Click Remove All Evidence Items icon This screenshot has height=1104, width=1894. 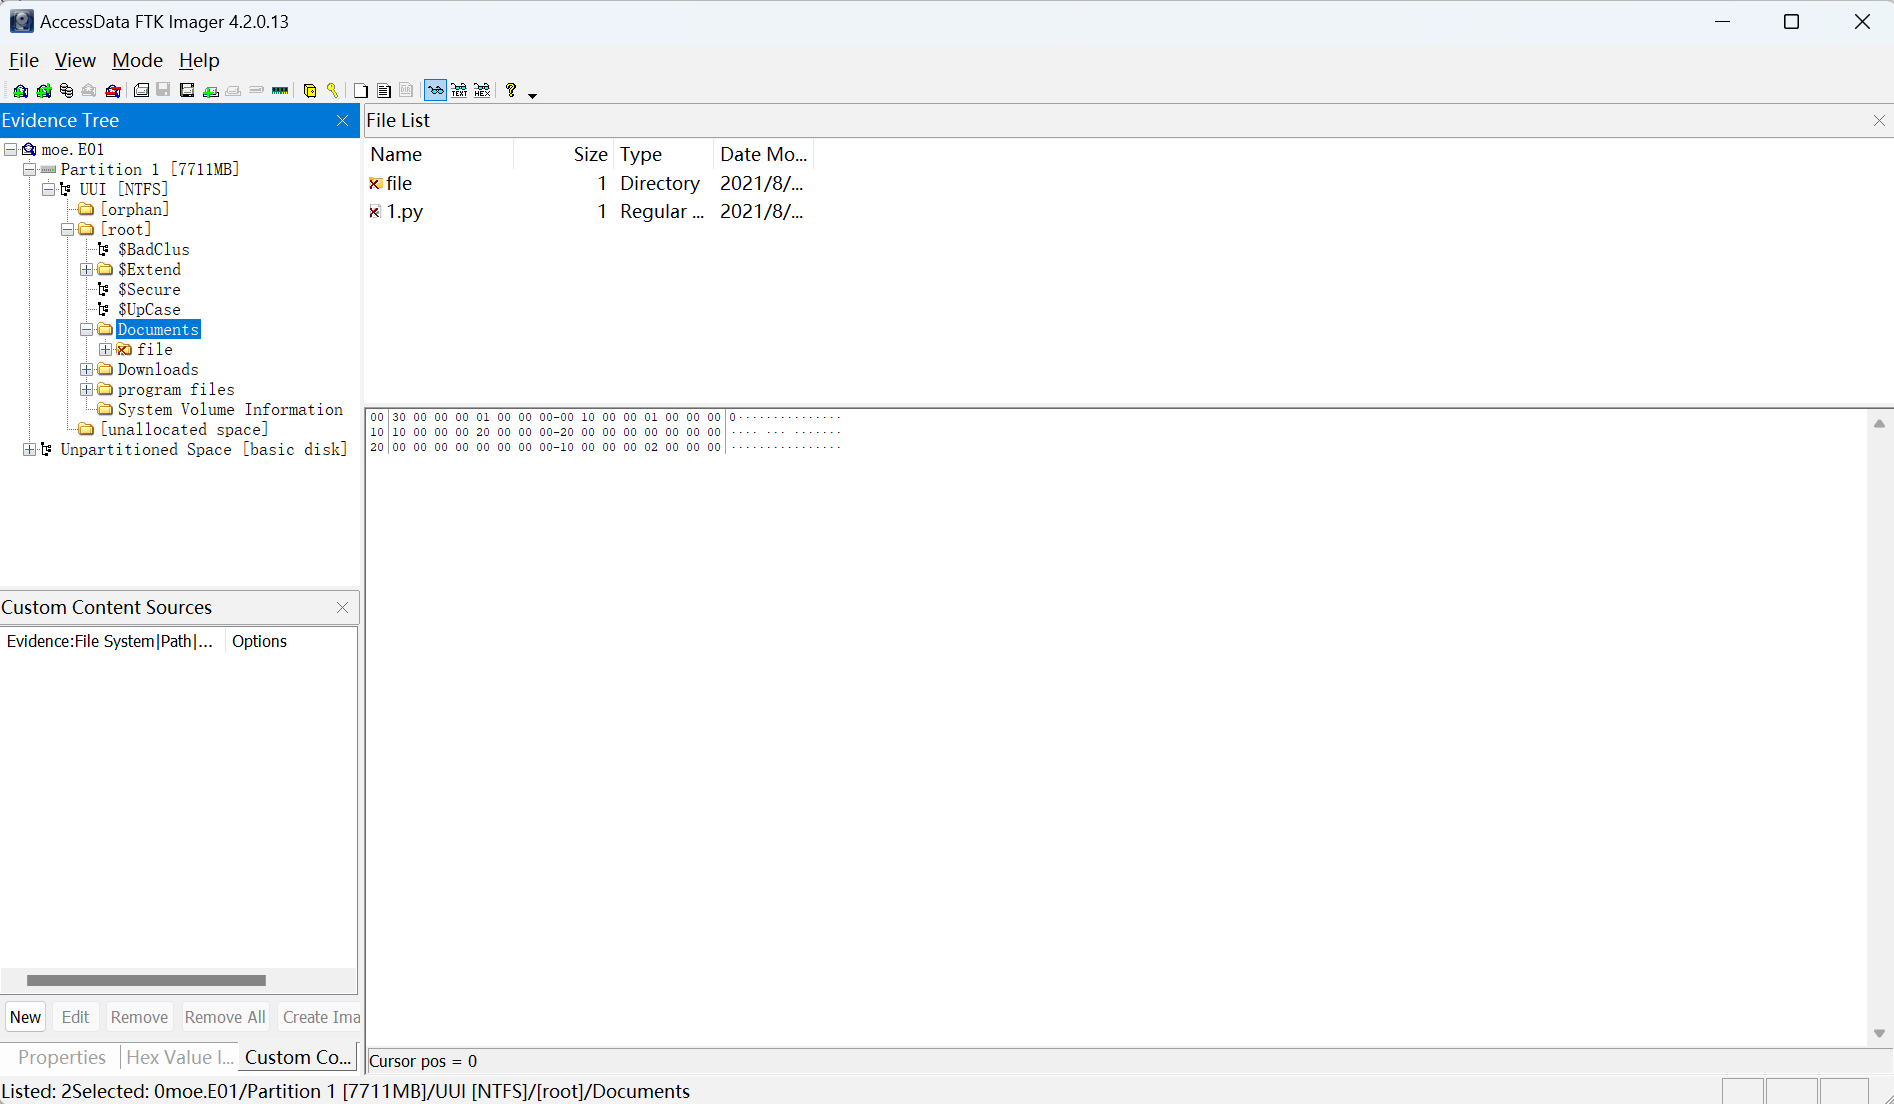coord(113,91)
